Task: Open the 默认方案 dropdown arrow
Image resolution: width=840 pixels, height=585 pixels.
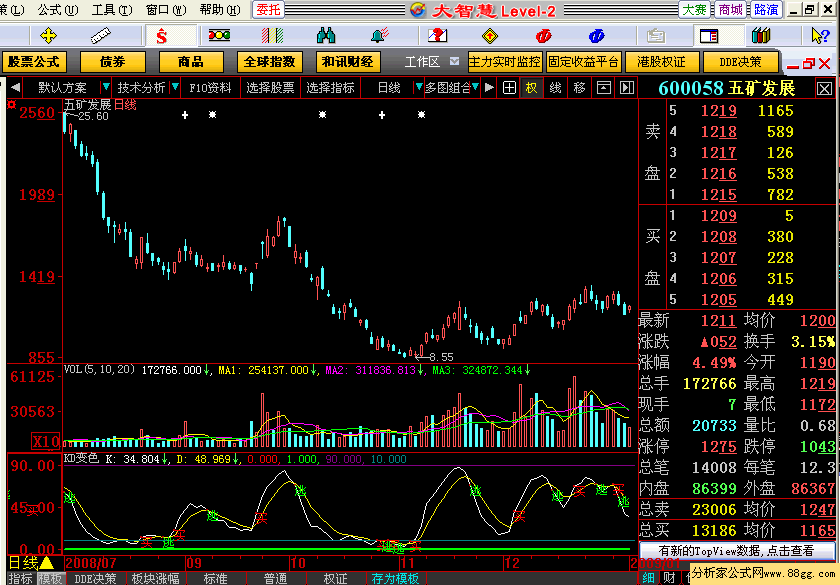Action: click(106, 87)
